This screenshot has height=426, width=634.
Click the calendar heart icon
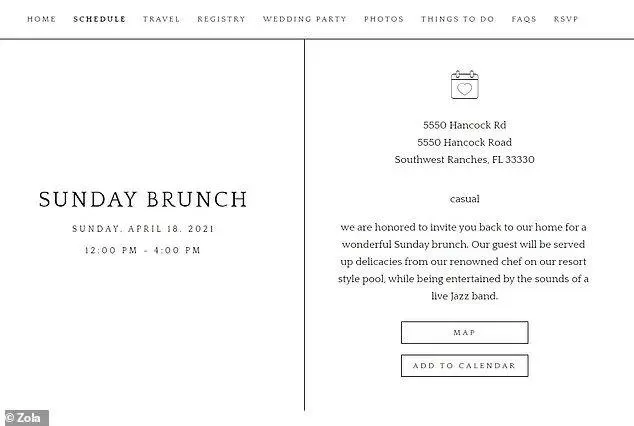click(465, 84)
